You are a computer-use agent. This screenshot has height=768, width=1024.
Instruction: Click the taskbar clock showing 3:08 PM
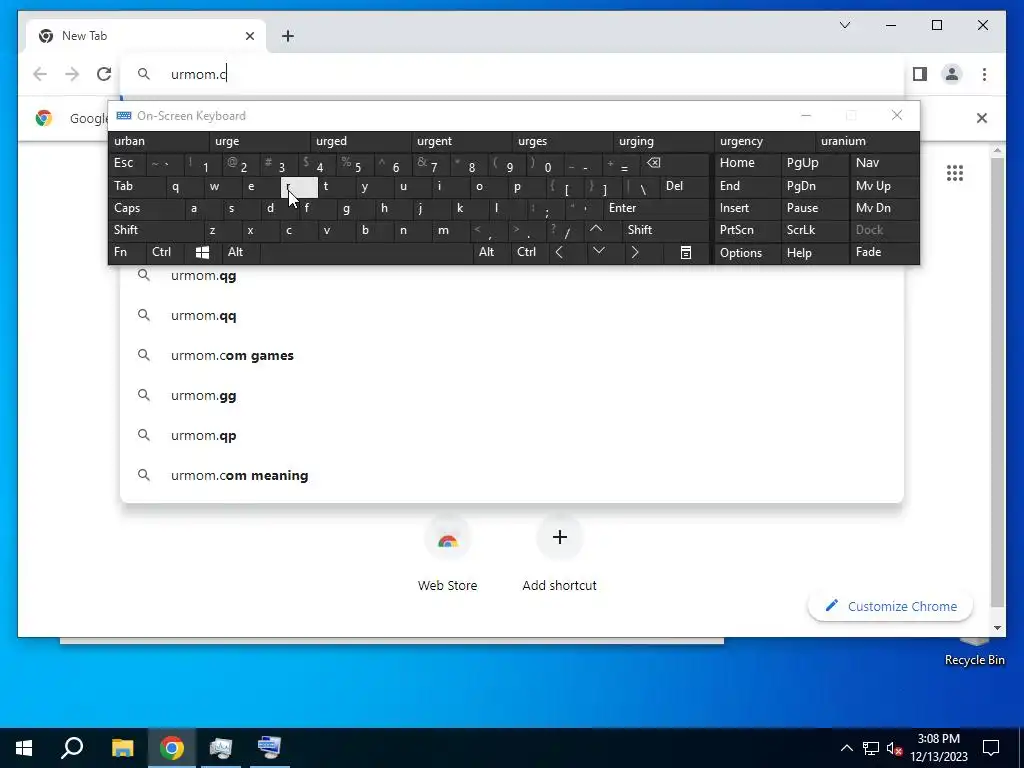[x=938, y=748]
